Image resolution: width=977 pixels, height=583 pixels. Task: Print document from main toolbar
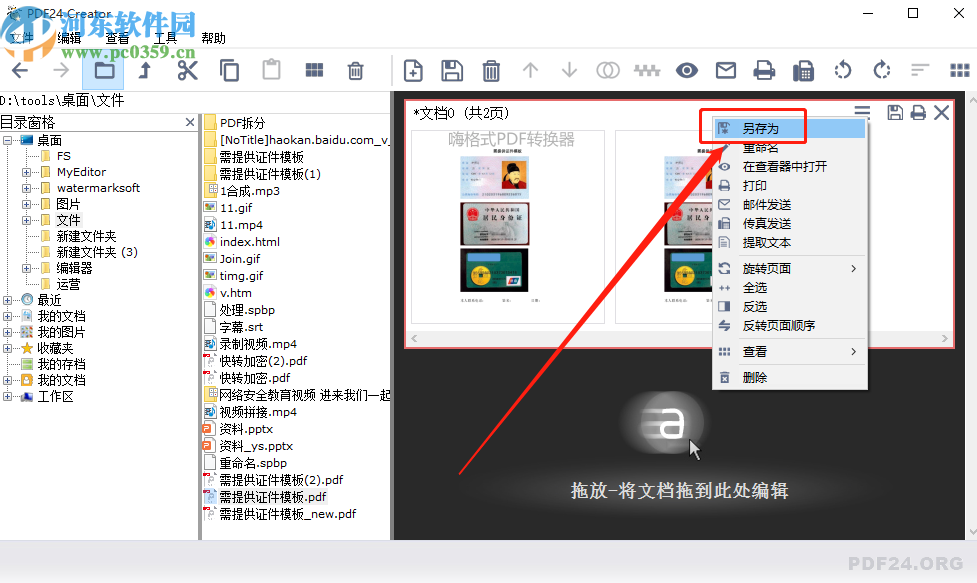click(x=764, y=70)
